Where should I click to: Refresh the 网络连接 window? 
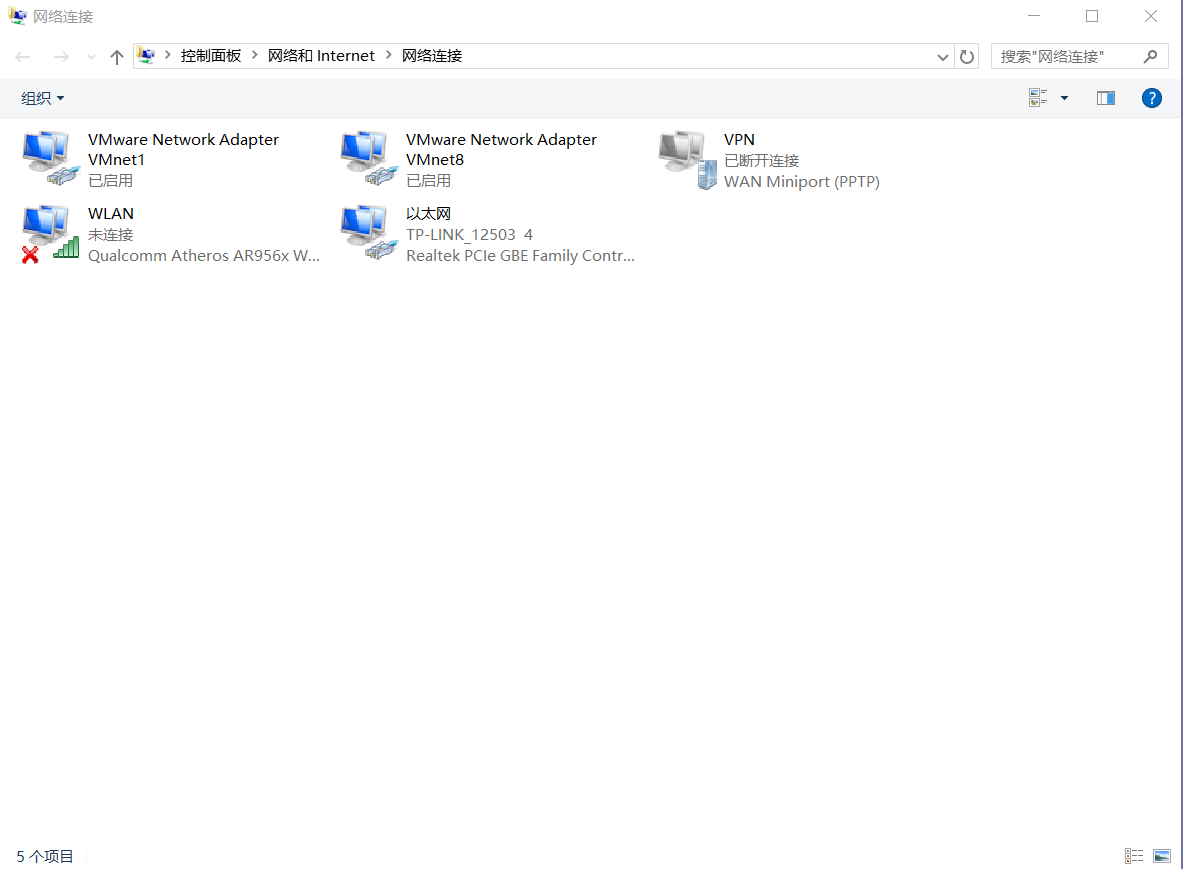point(966,57)
